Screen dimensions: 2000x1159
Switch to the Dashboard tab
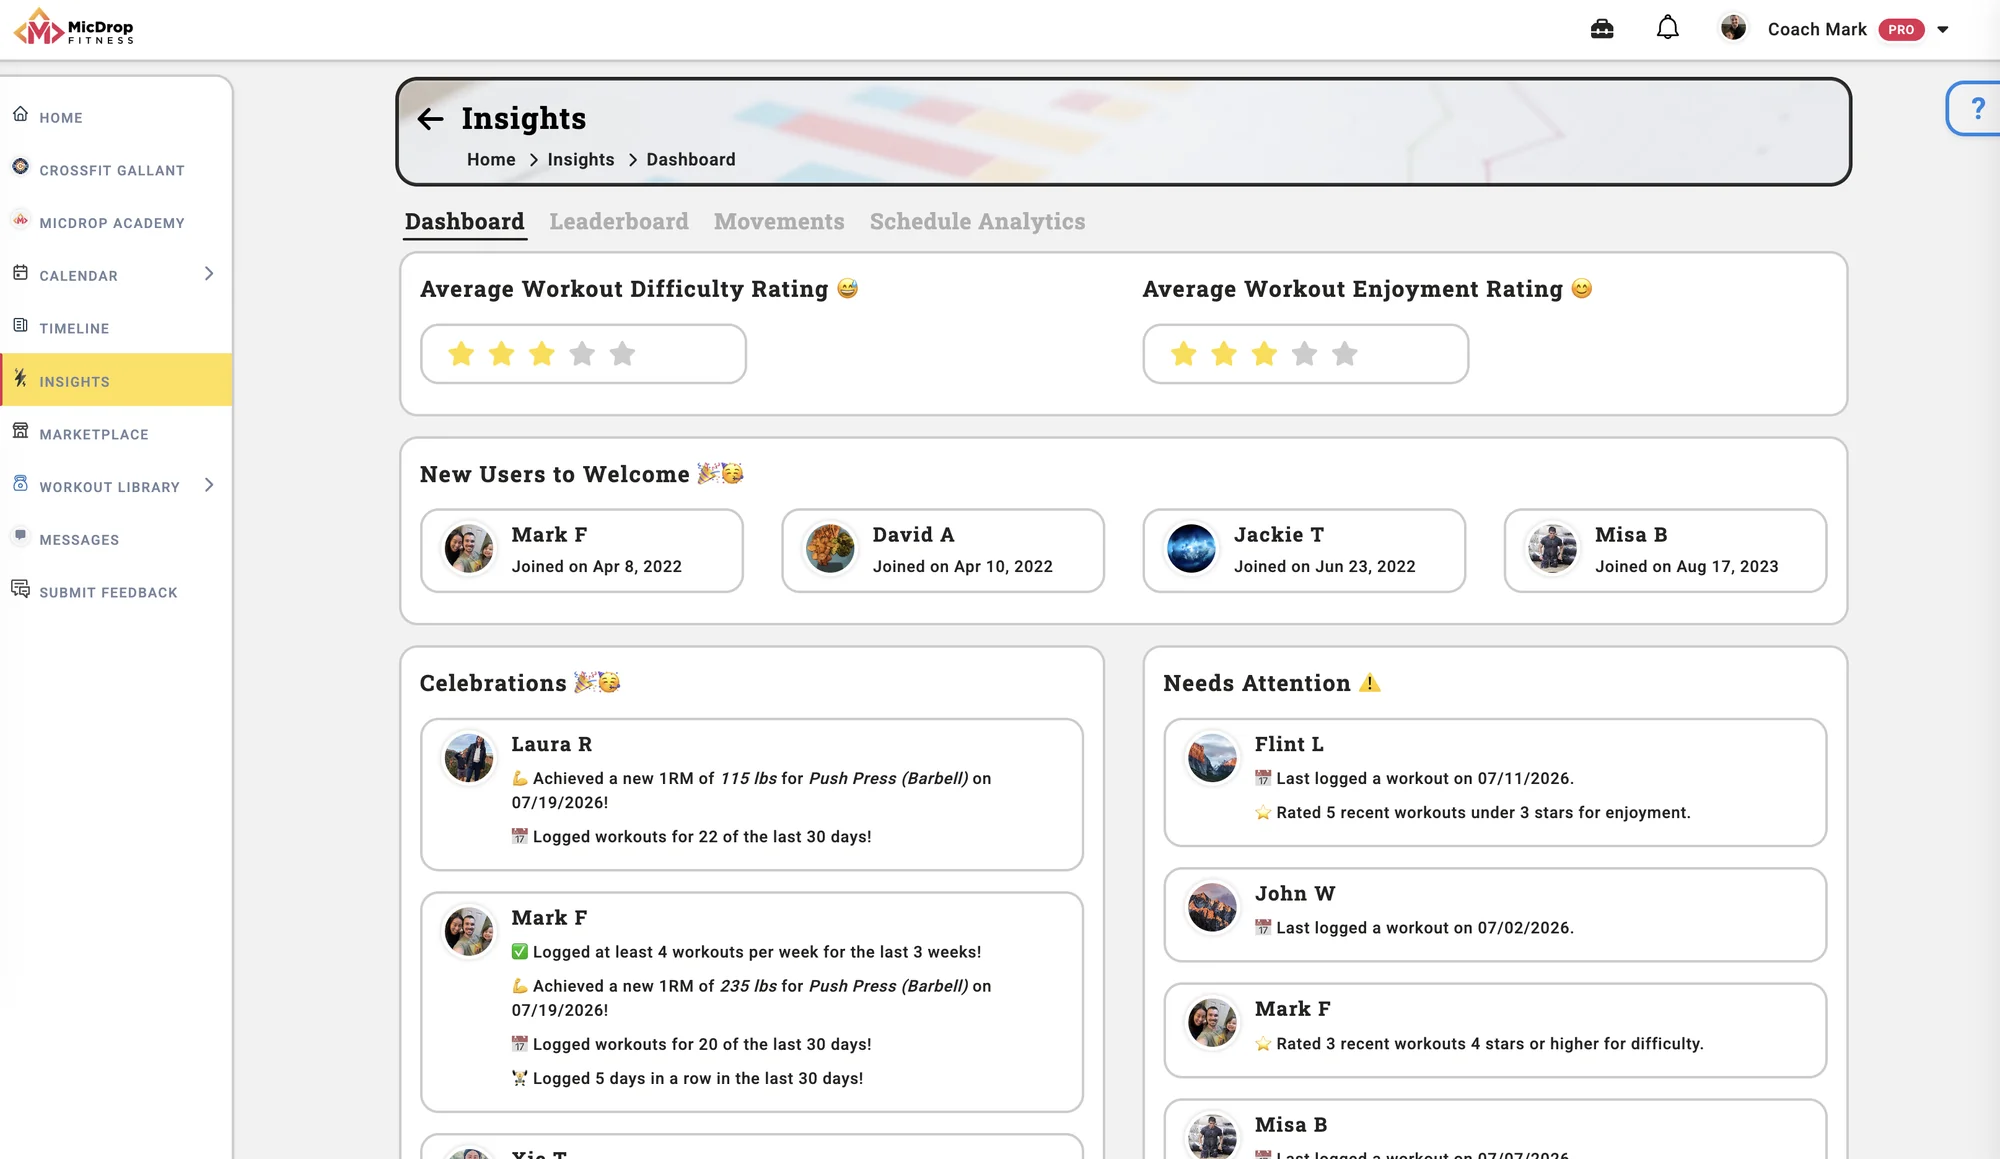coord(464,222)
